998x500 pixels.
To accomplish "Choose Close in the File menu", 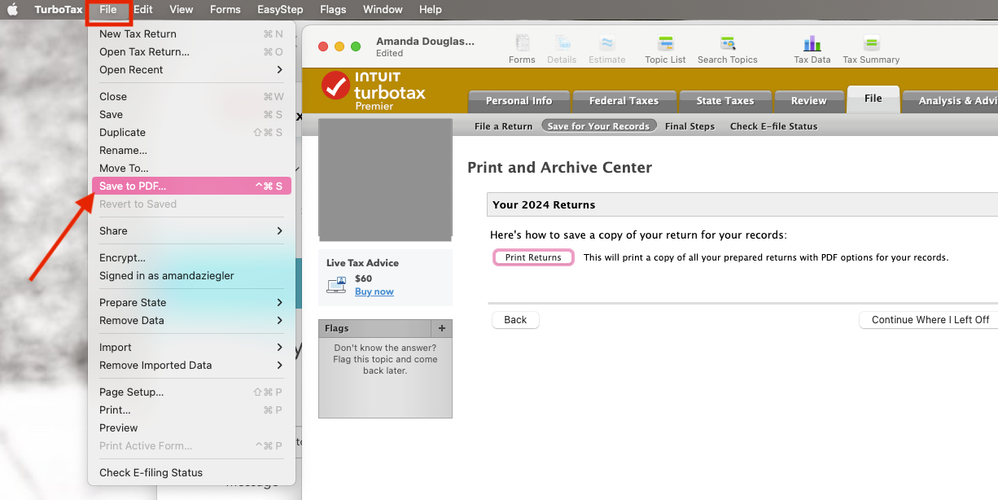I will coord(192,97).
